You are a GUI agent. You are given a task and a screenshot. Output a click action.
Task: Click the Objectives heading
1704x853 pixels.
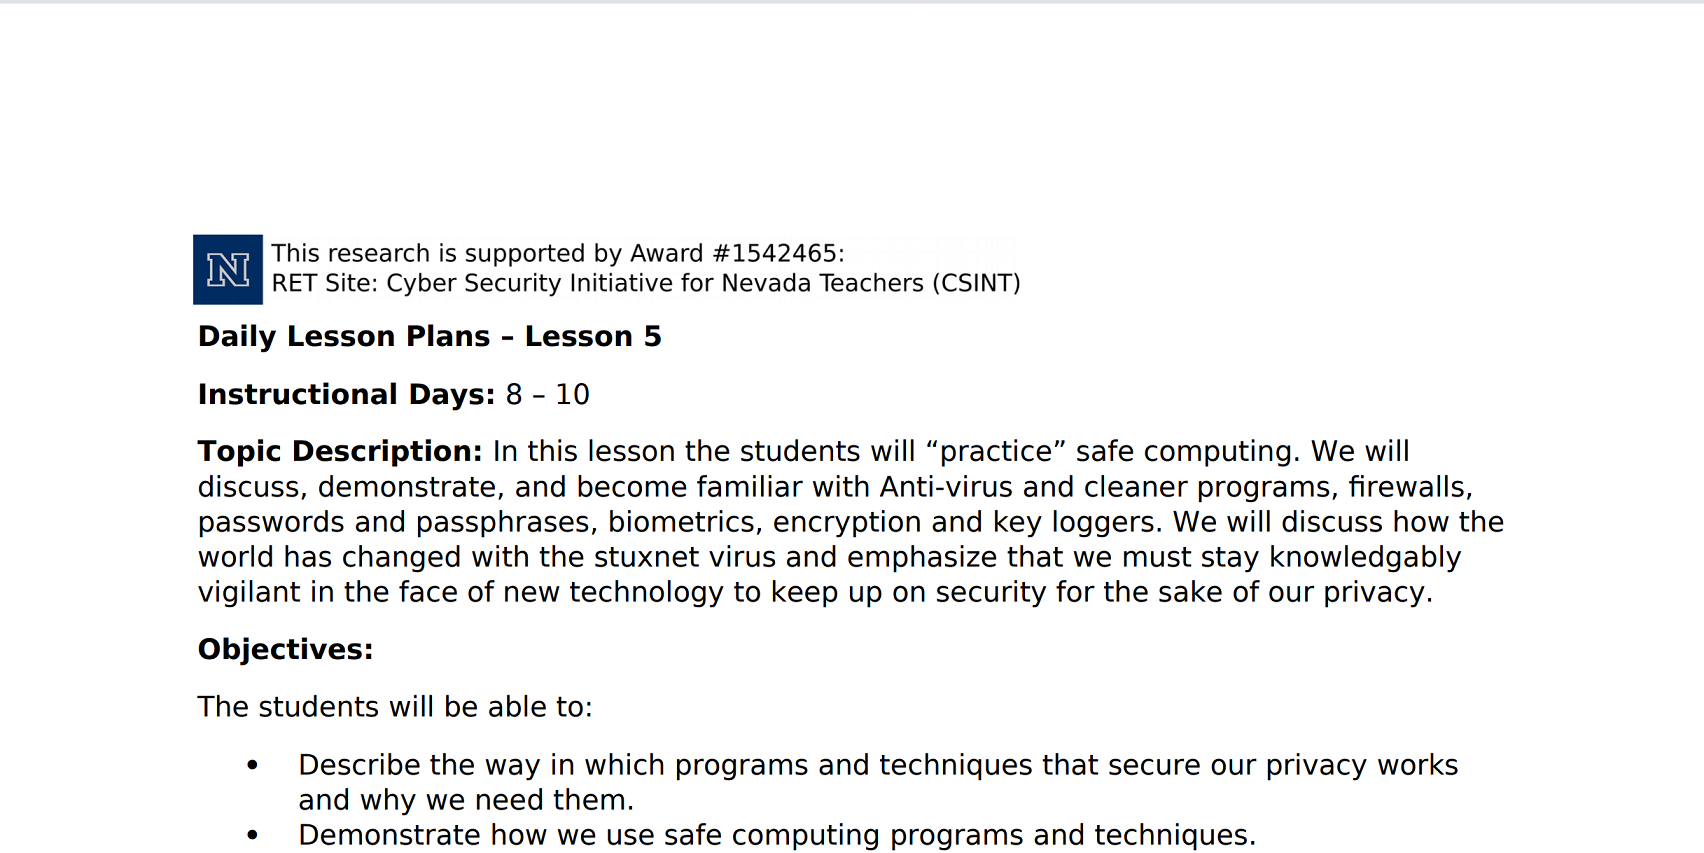pos(285,650)
